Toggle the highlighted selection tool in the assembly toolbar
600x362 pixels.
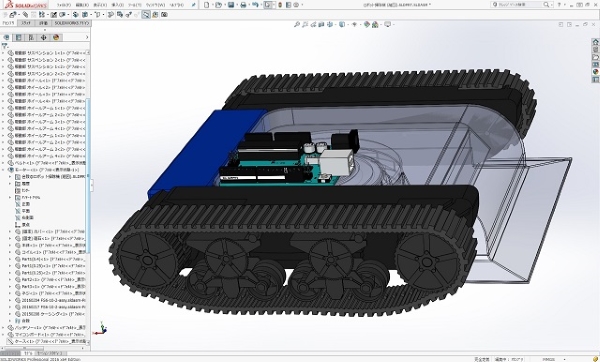click(146, 15)
